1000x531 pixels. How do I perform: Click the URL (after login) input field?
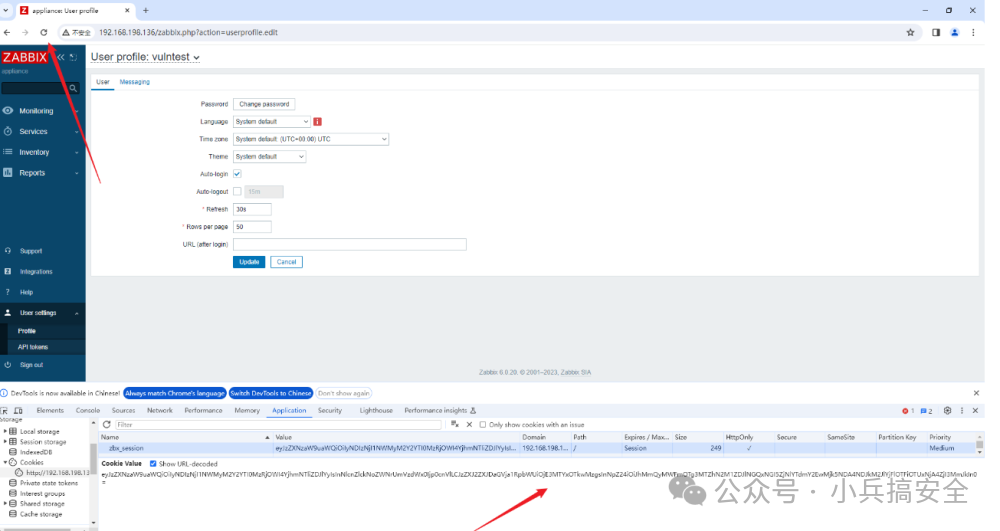coord(349,244)
